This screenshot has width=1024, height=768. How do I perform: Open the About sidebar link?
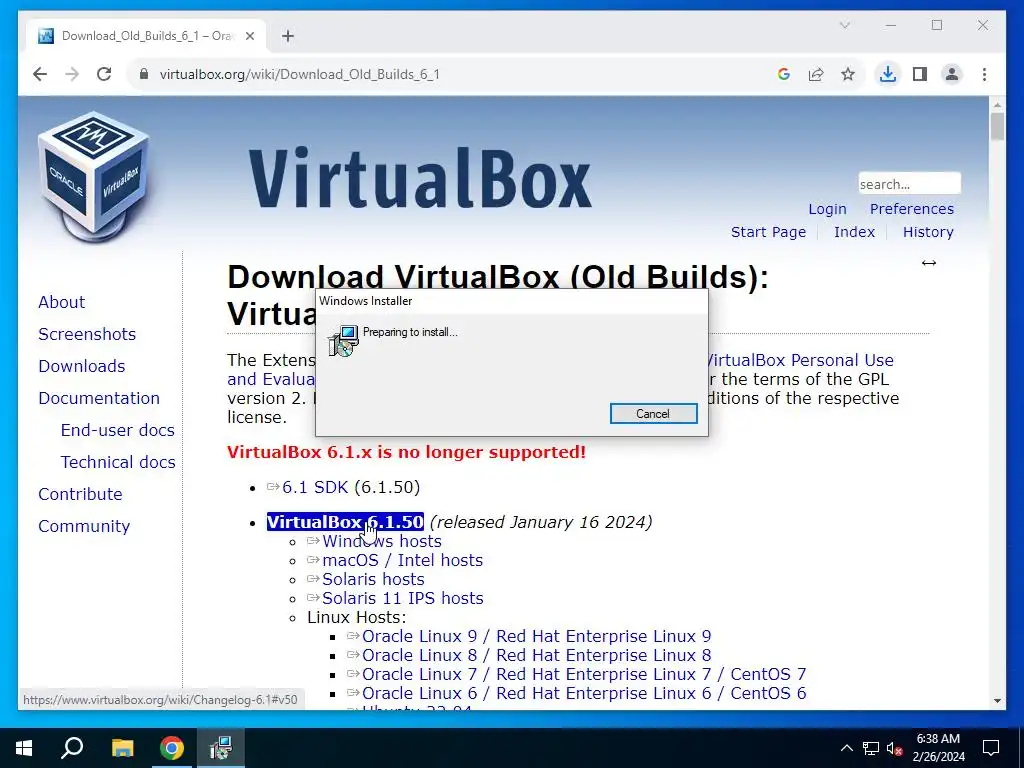click(x=61, y=302)
